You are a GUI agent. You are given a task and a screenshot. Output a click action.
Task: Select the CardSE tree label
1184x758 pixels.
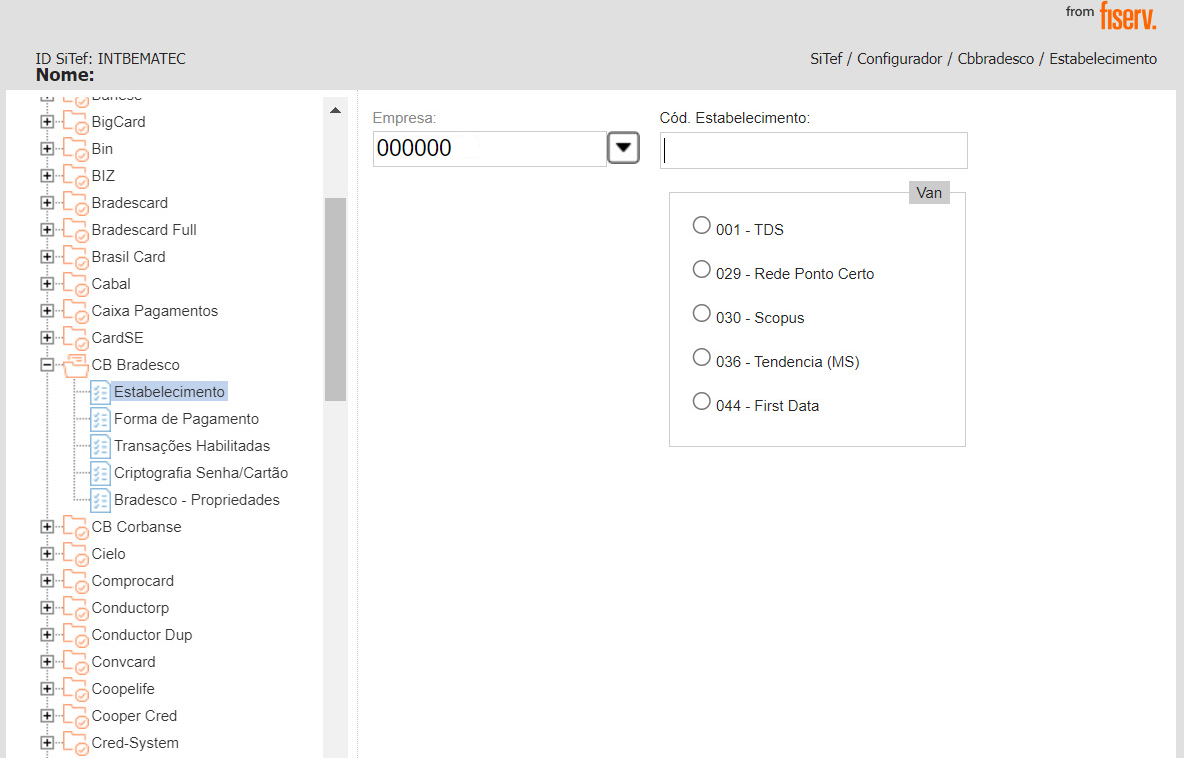117,337
